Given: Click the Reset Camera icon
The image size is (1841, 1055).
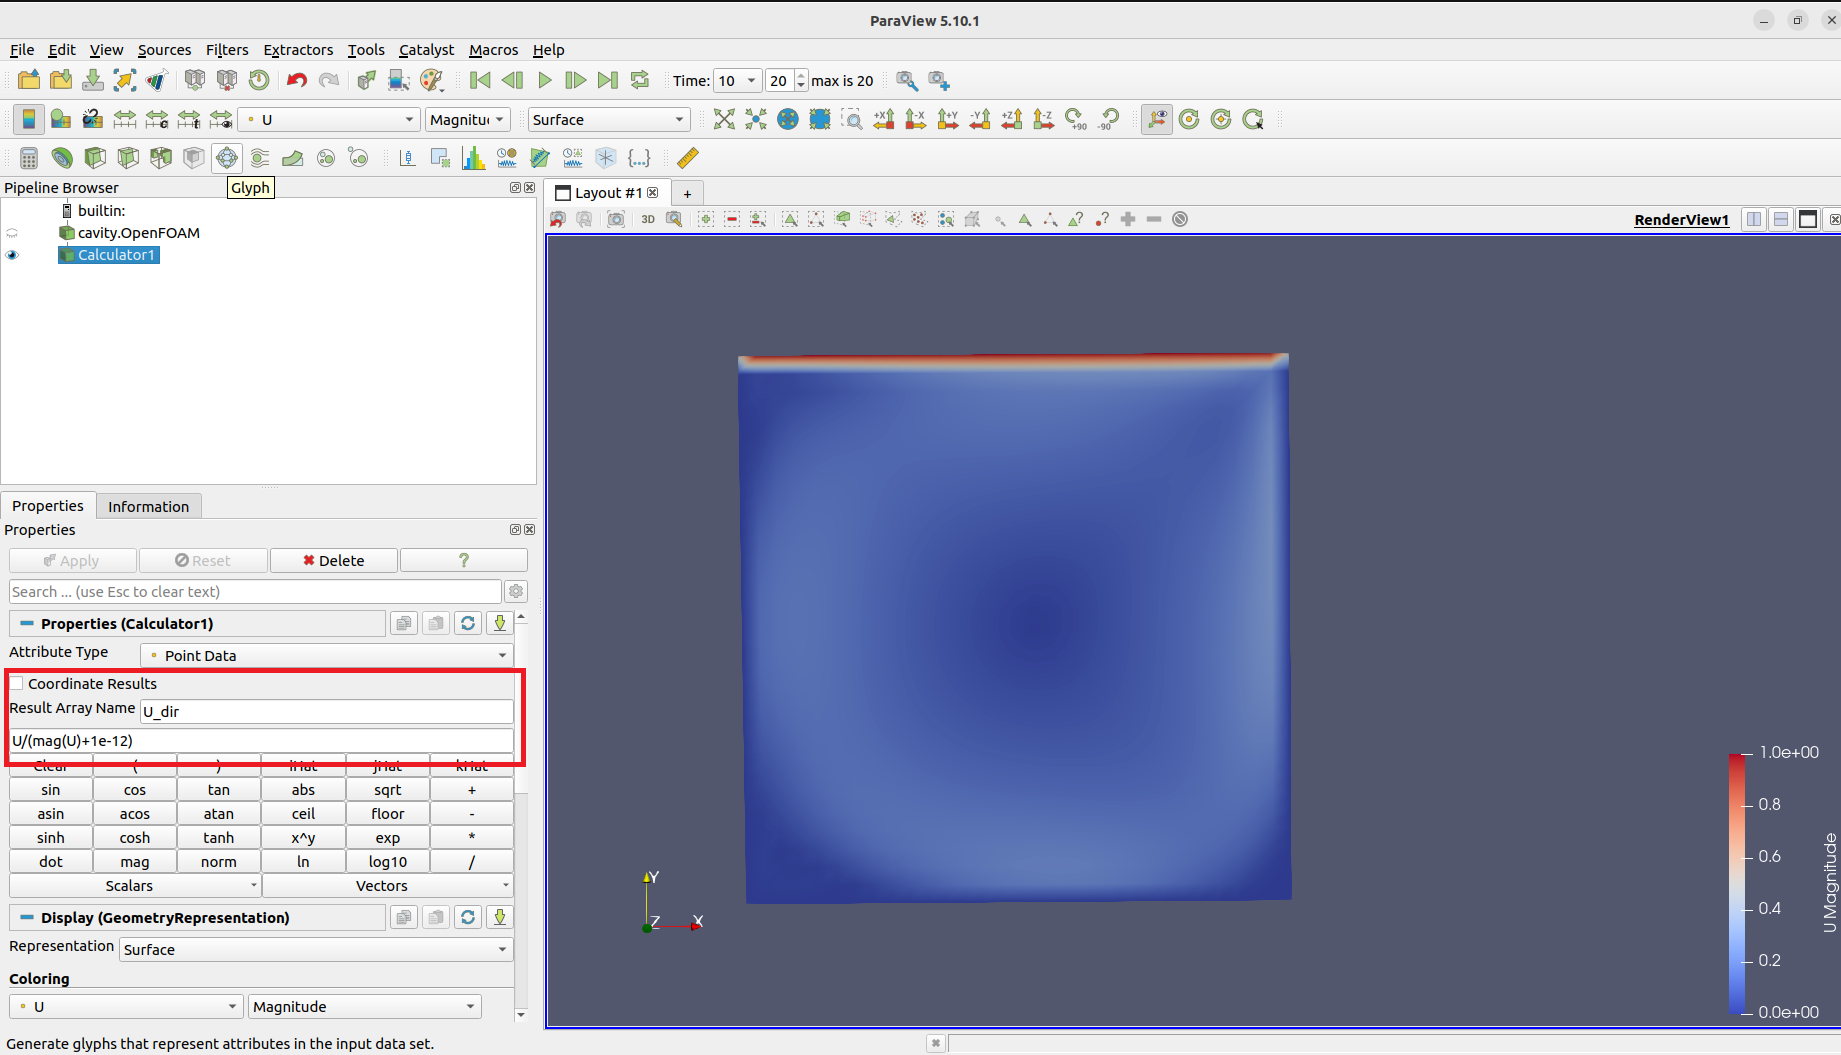Looking at the screenshot, I should click(724, 120).
